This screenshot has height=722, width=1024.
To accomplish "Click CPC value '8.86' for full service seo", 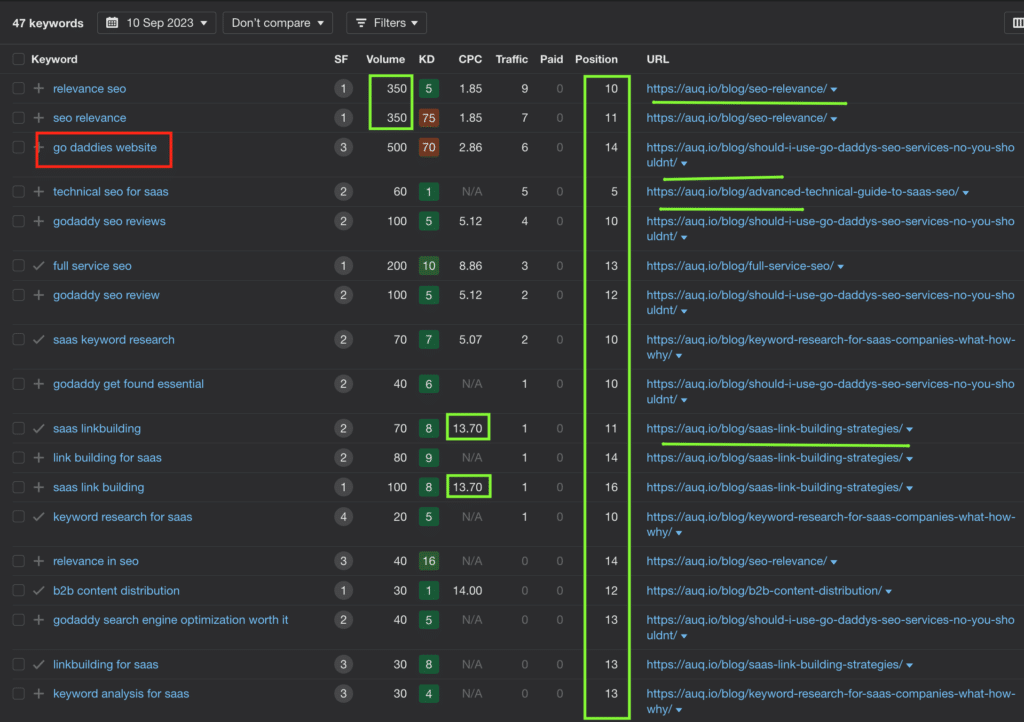I will coord(470,266).
